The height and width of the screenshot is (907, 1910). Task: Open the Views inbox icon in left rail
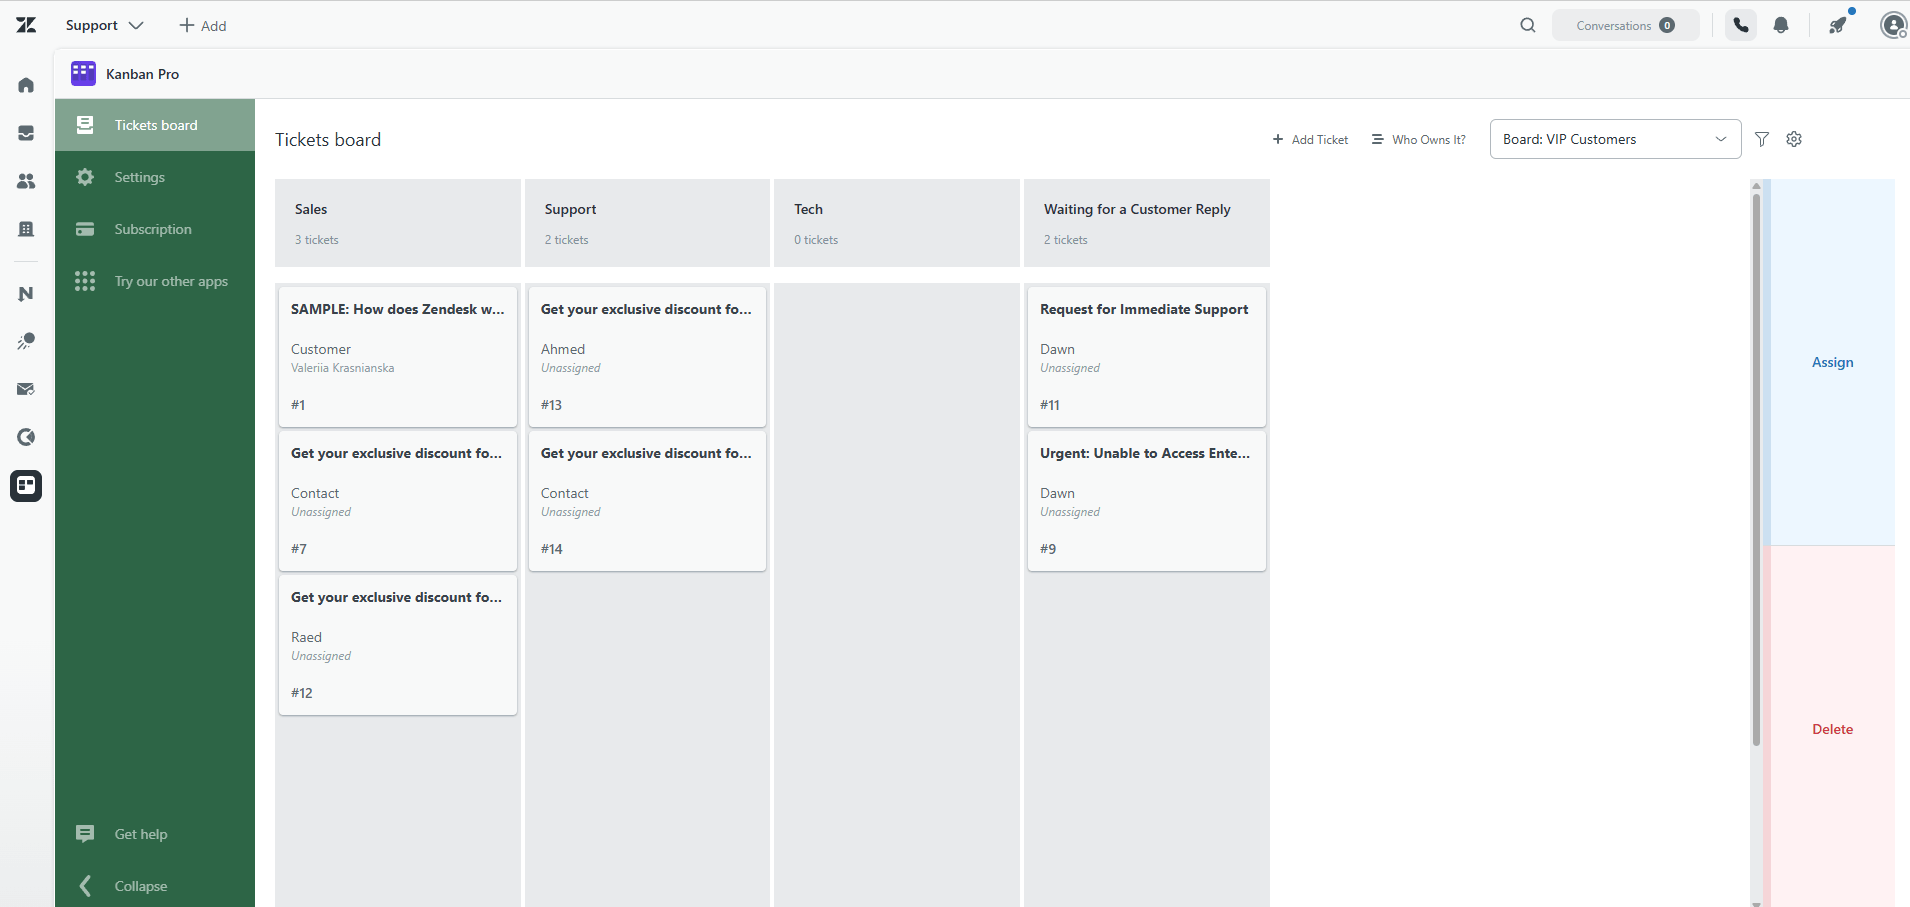[x=26, y=133]
